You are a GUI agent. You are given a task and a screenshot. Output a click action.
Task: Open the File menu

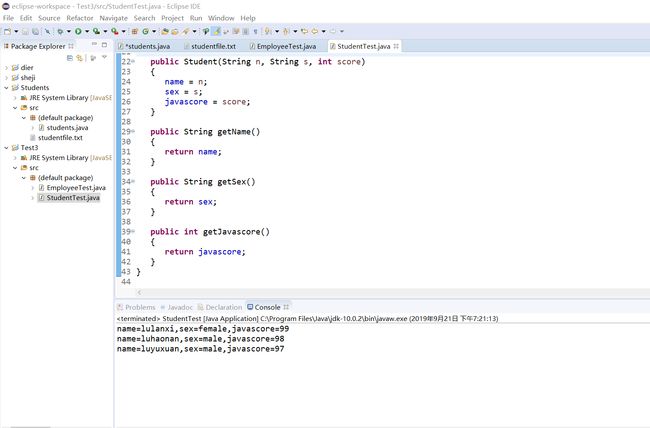point(8,18)
